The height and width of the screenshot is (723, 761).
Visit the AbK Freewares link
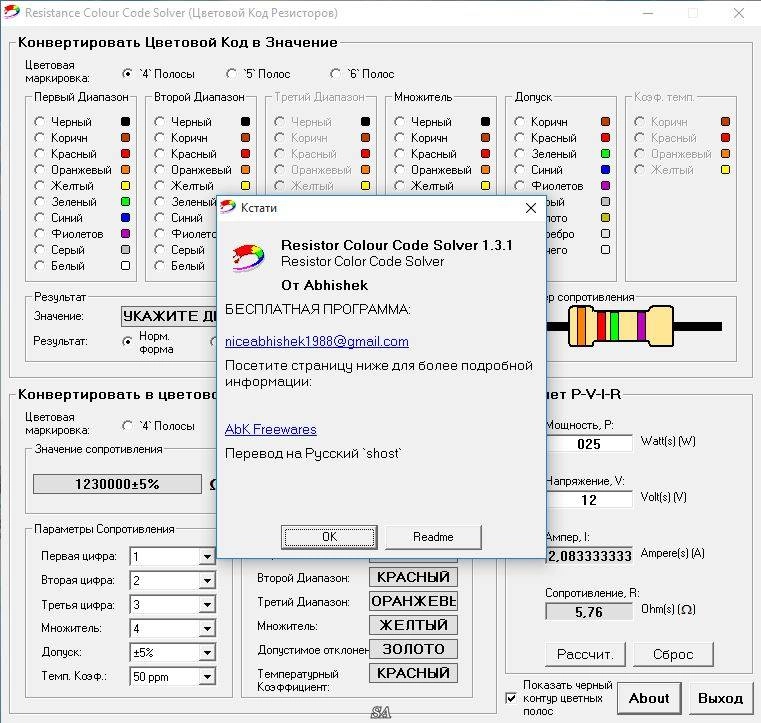point(271,429)
